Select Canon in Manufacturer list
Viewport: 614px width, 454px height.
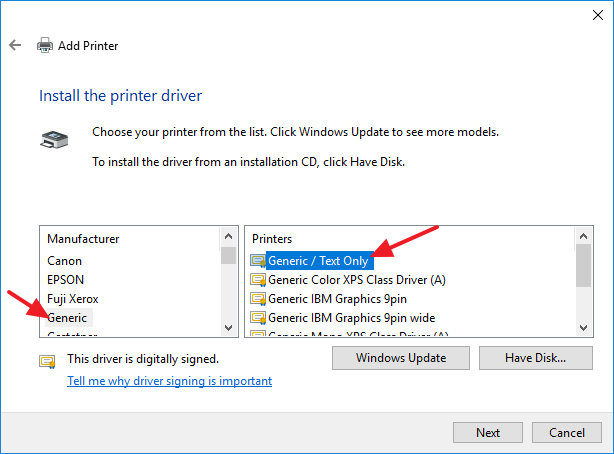point(65,261)
